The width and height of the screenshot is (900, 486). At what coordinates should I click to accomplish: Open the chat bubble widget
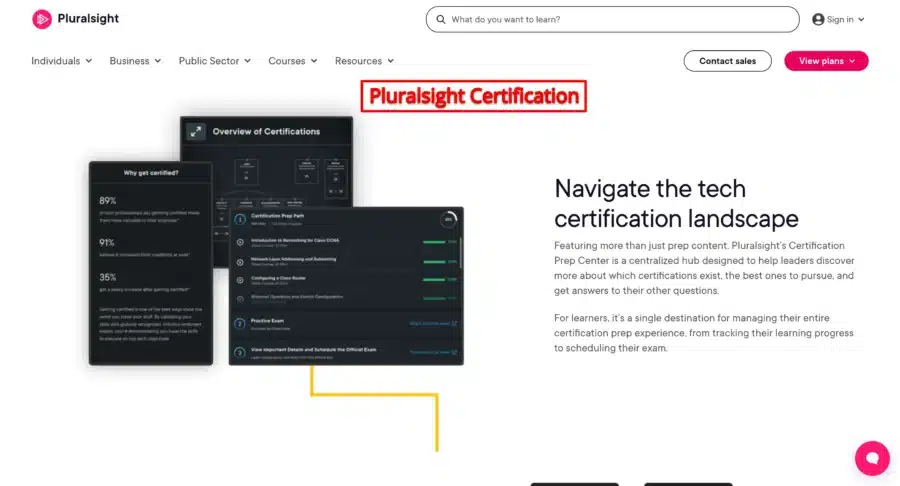click(872, 458)
